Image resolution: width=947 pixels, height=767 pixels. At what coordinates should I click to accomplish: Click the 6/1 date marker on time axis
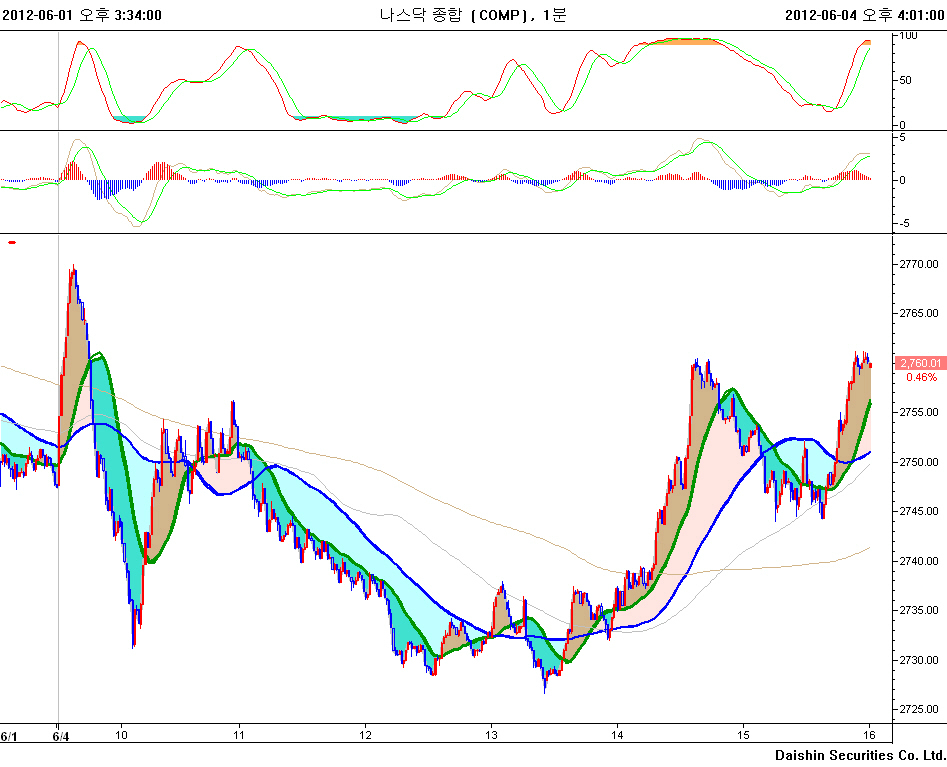(x=9, y=736)
